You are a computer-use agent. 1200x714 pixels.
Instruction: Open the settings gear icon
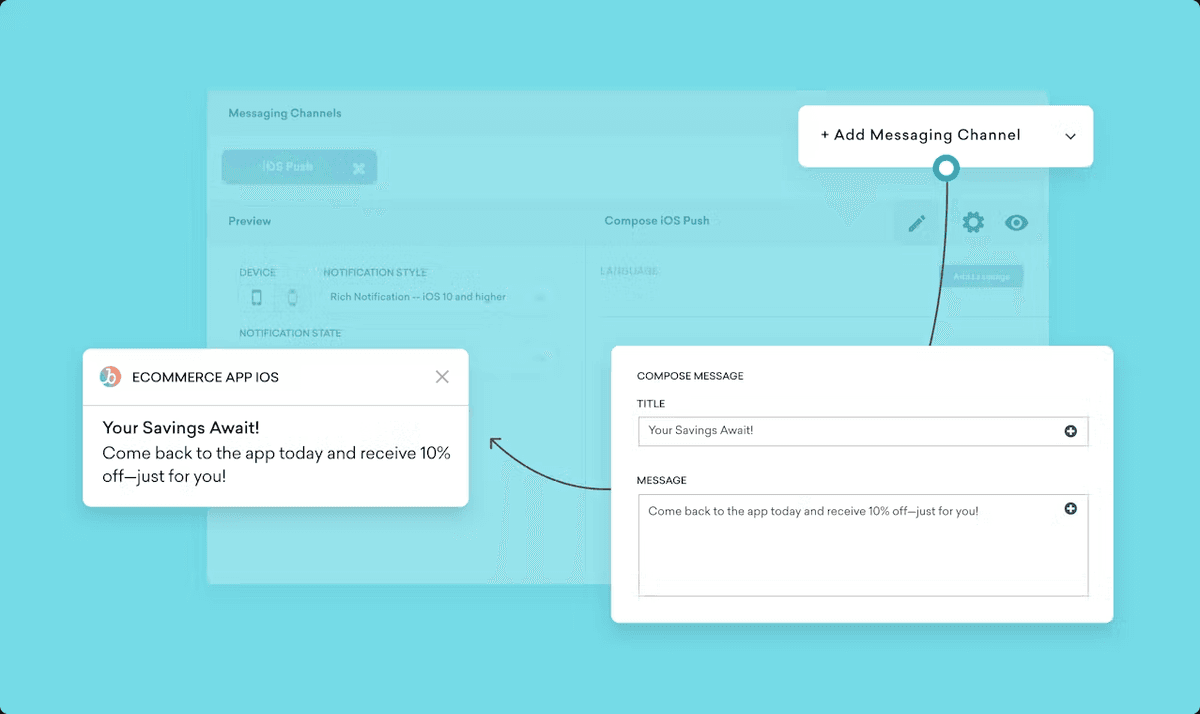pos(972,222)
